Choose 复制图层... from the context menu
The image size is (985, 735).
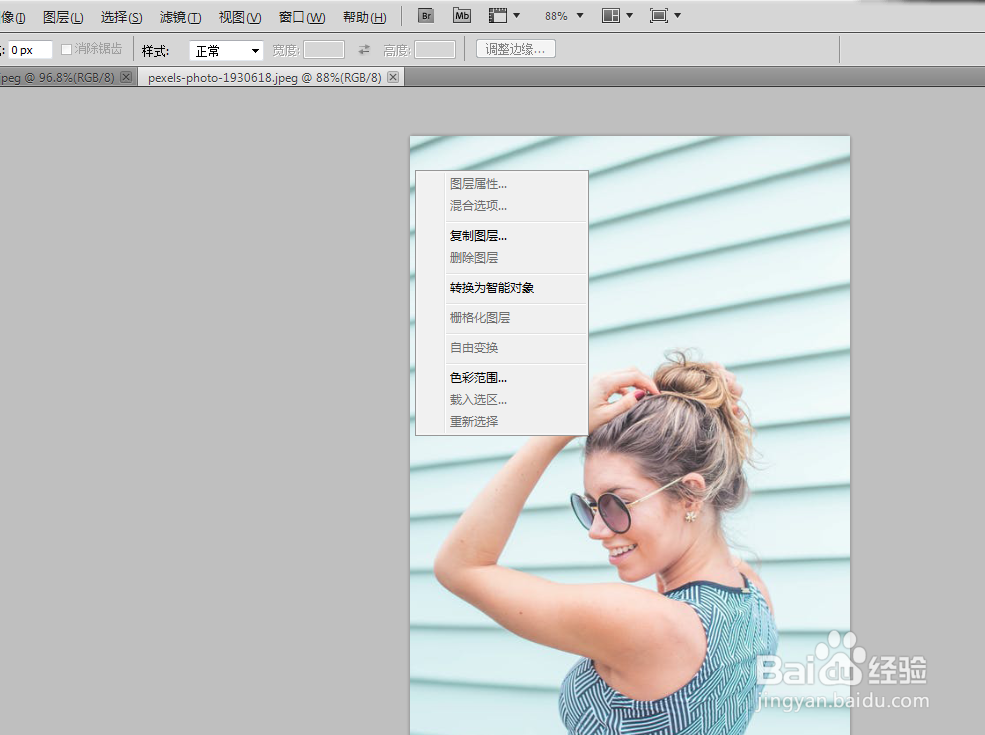(501, 236)
